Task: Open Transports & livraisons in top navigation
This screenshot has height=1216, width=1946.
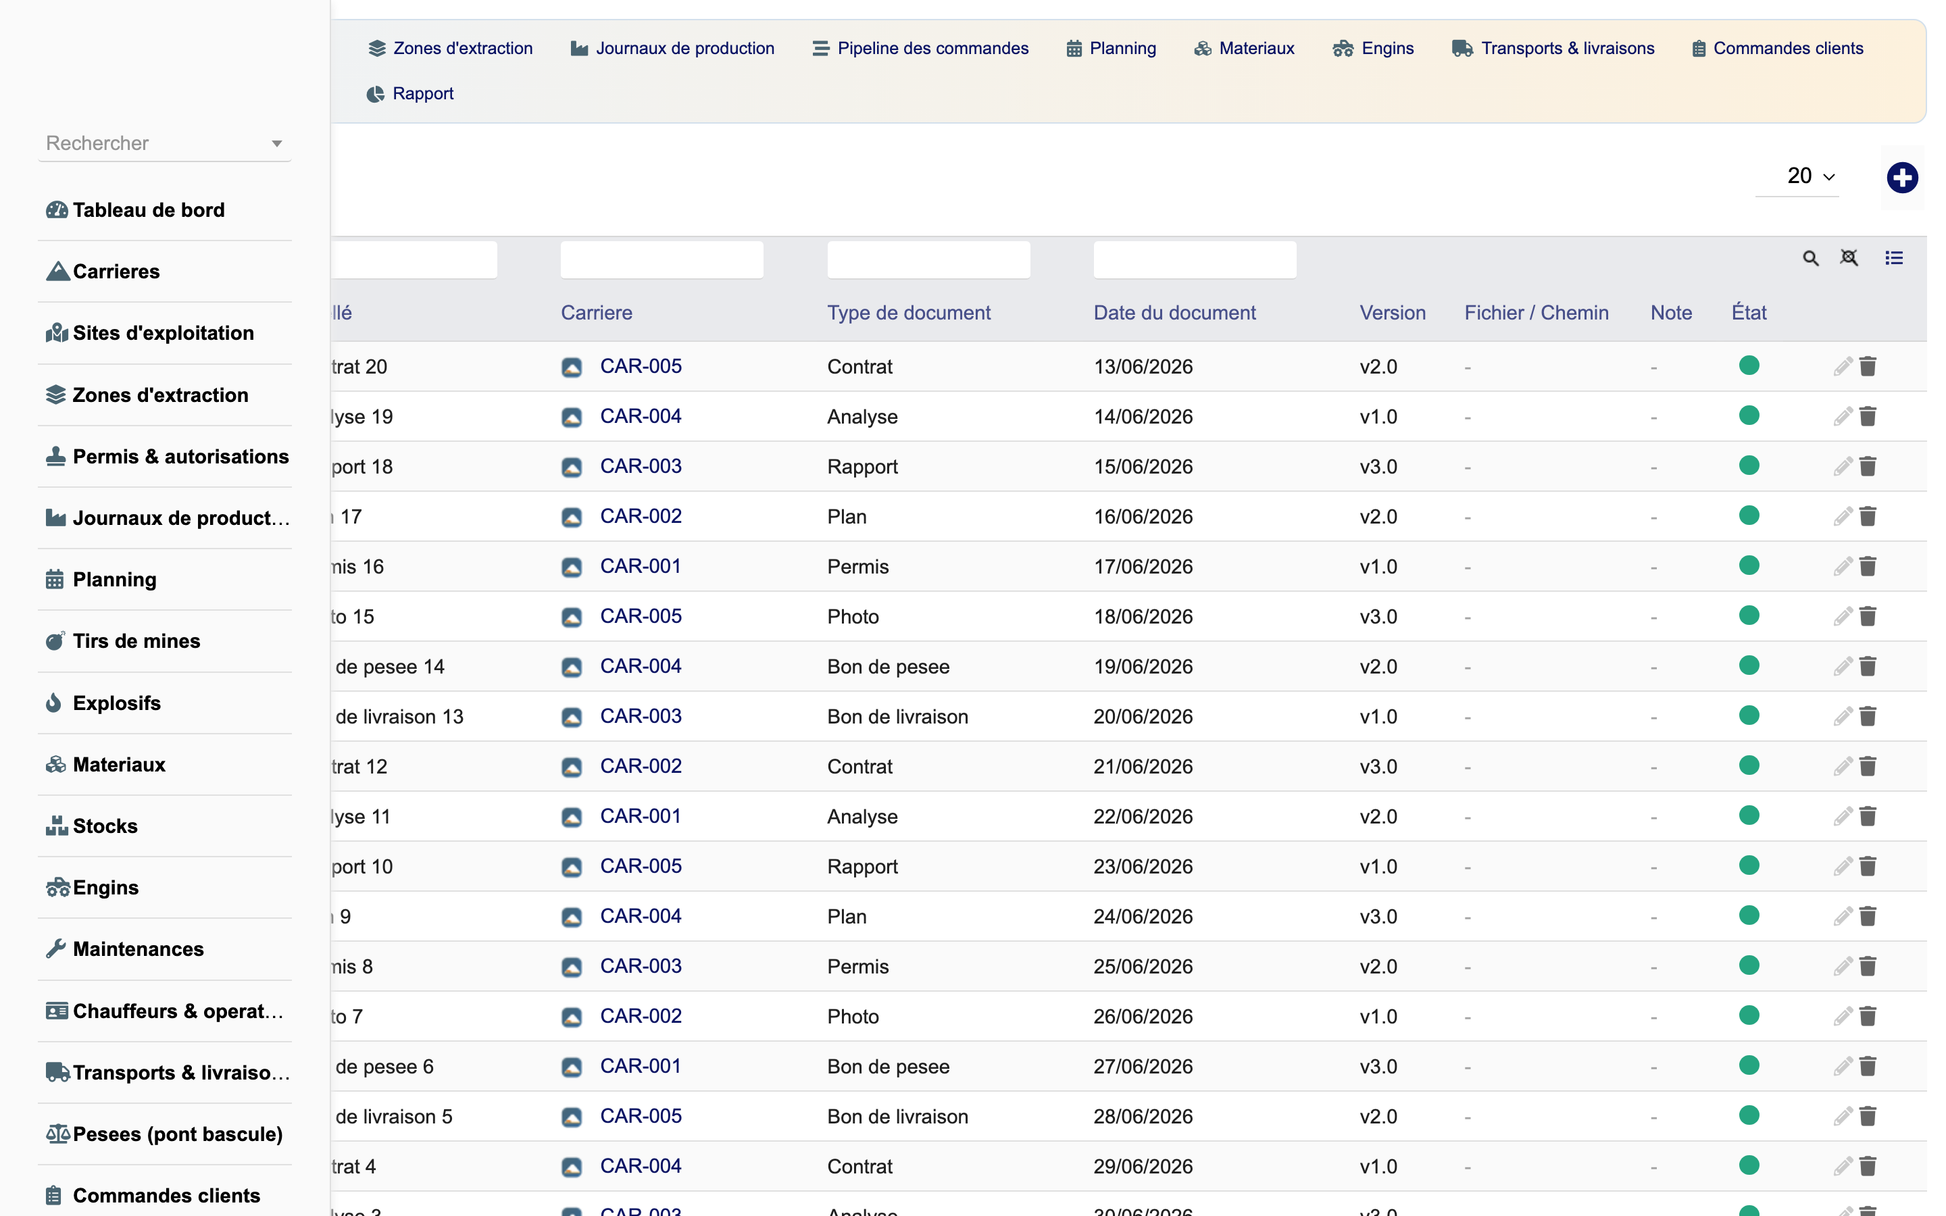Action: (1553, 48)
